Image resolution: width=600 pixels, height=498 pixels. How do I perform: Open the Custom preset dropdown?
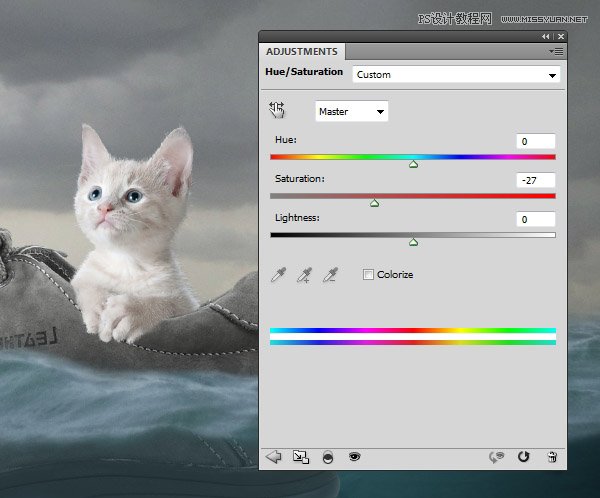[456, 74]
